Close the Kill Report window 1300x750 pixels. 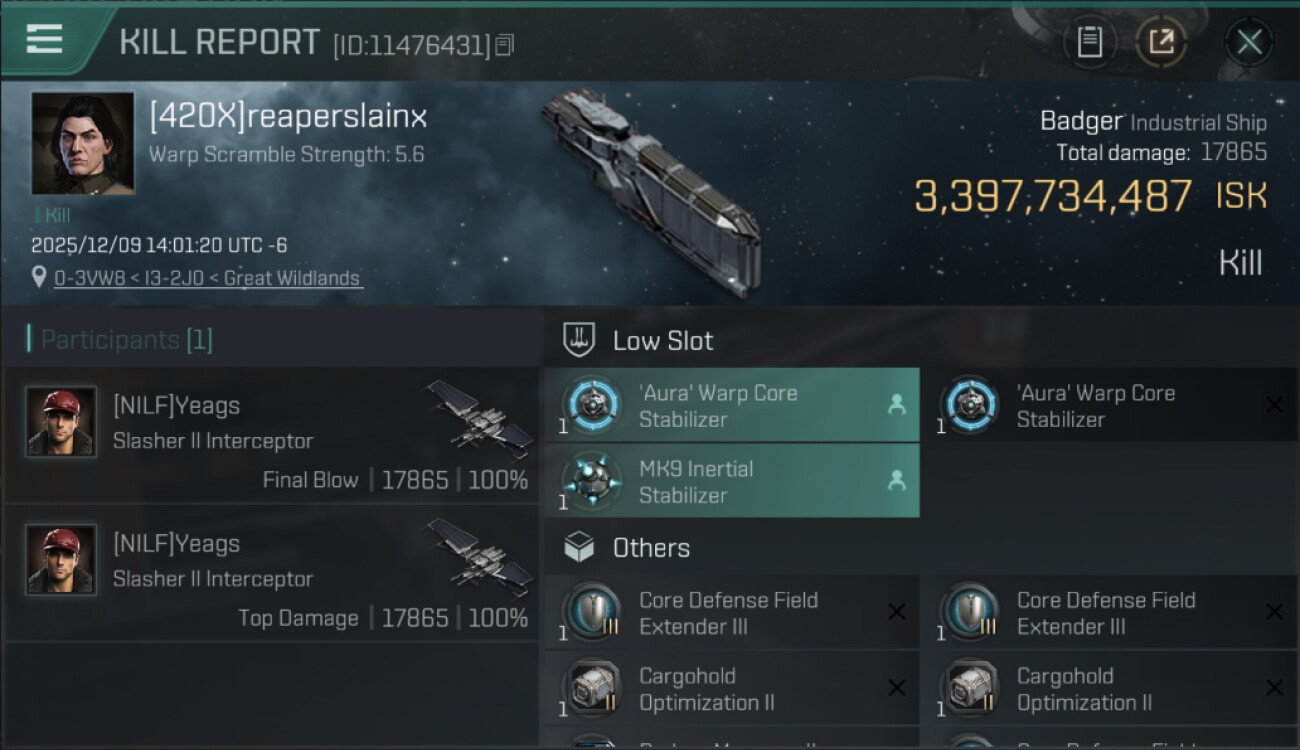pos(1249,42)
